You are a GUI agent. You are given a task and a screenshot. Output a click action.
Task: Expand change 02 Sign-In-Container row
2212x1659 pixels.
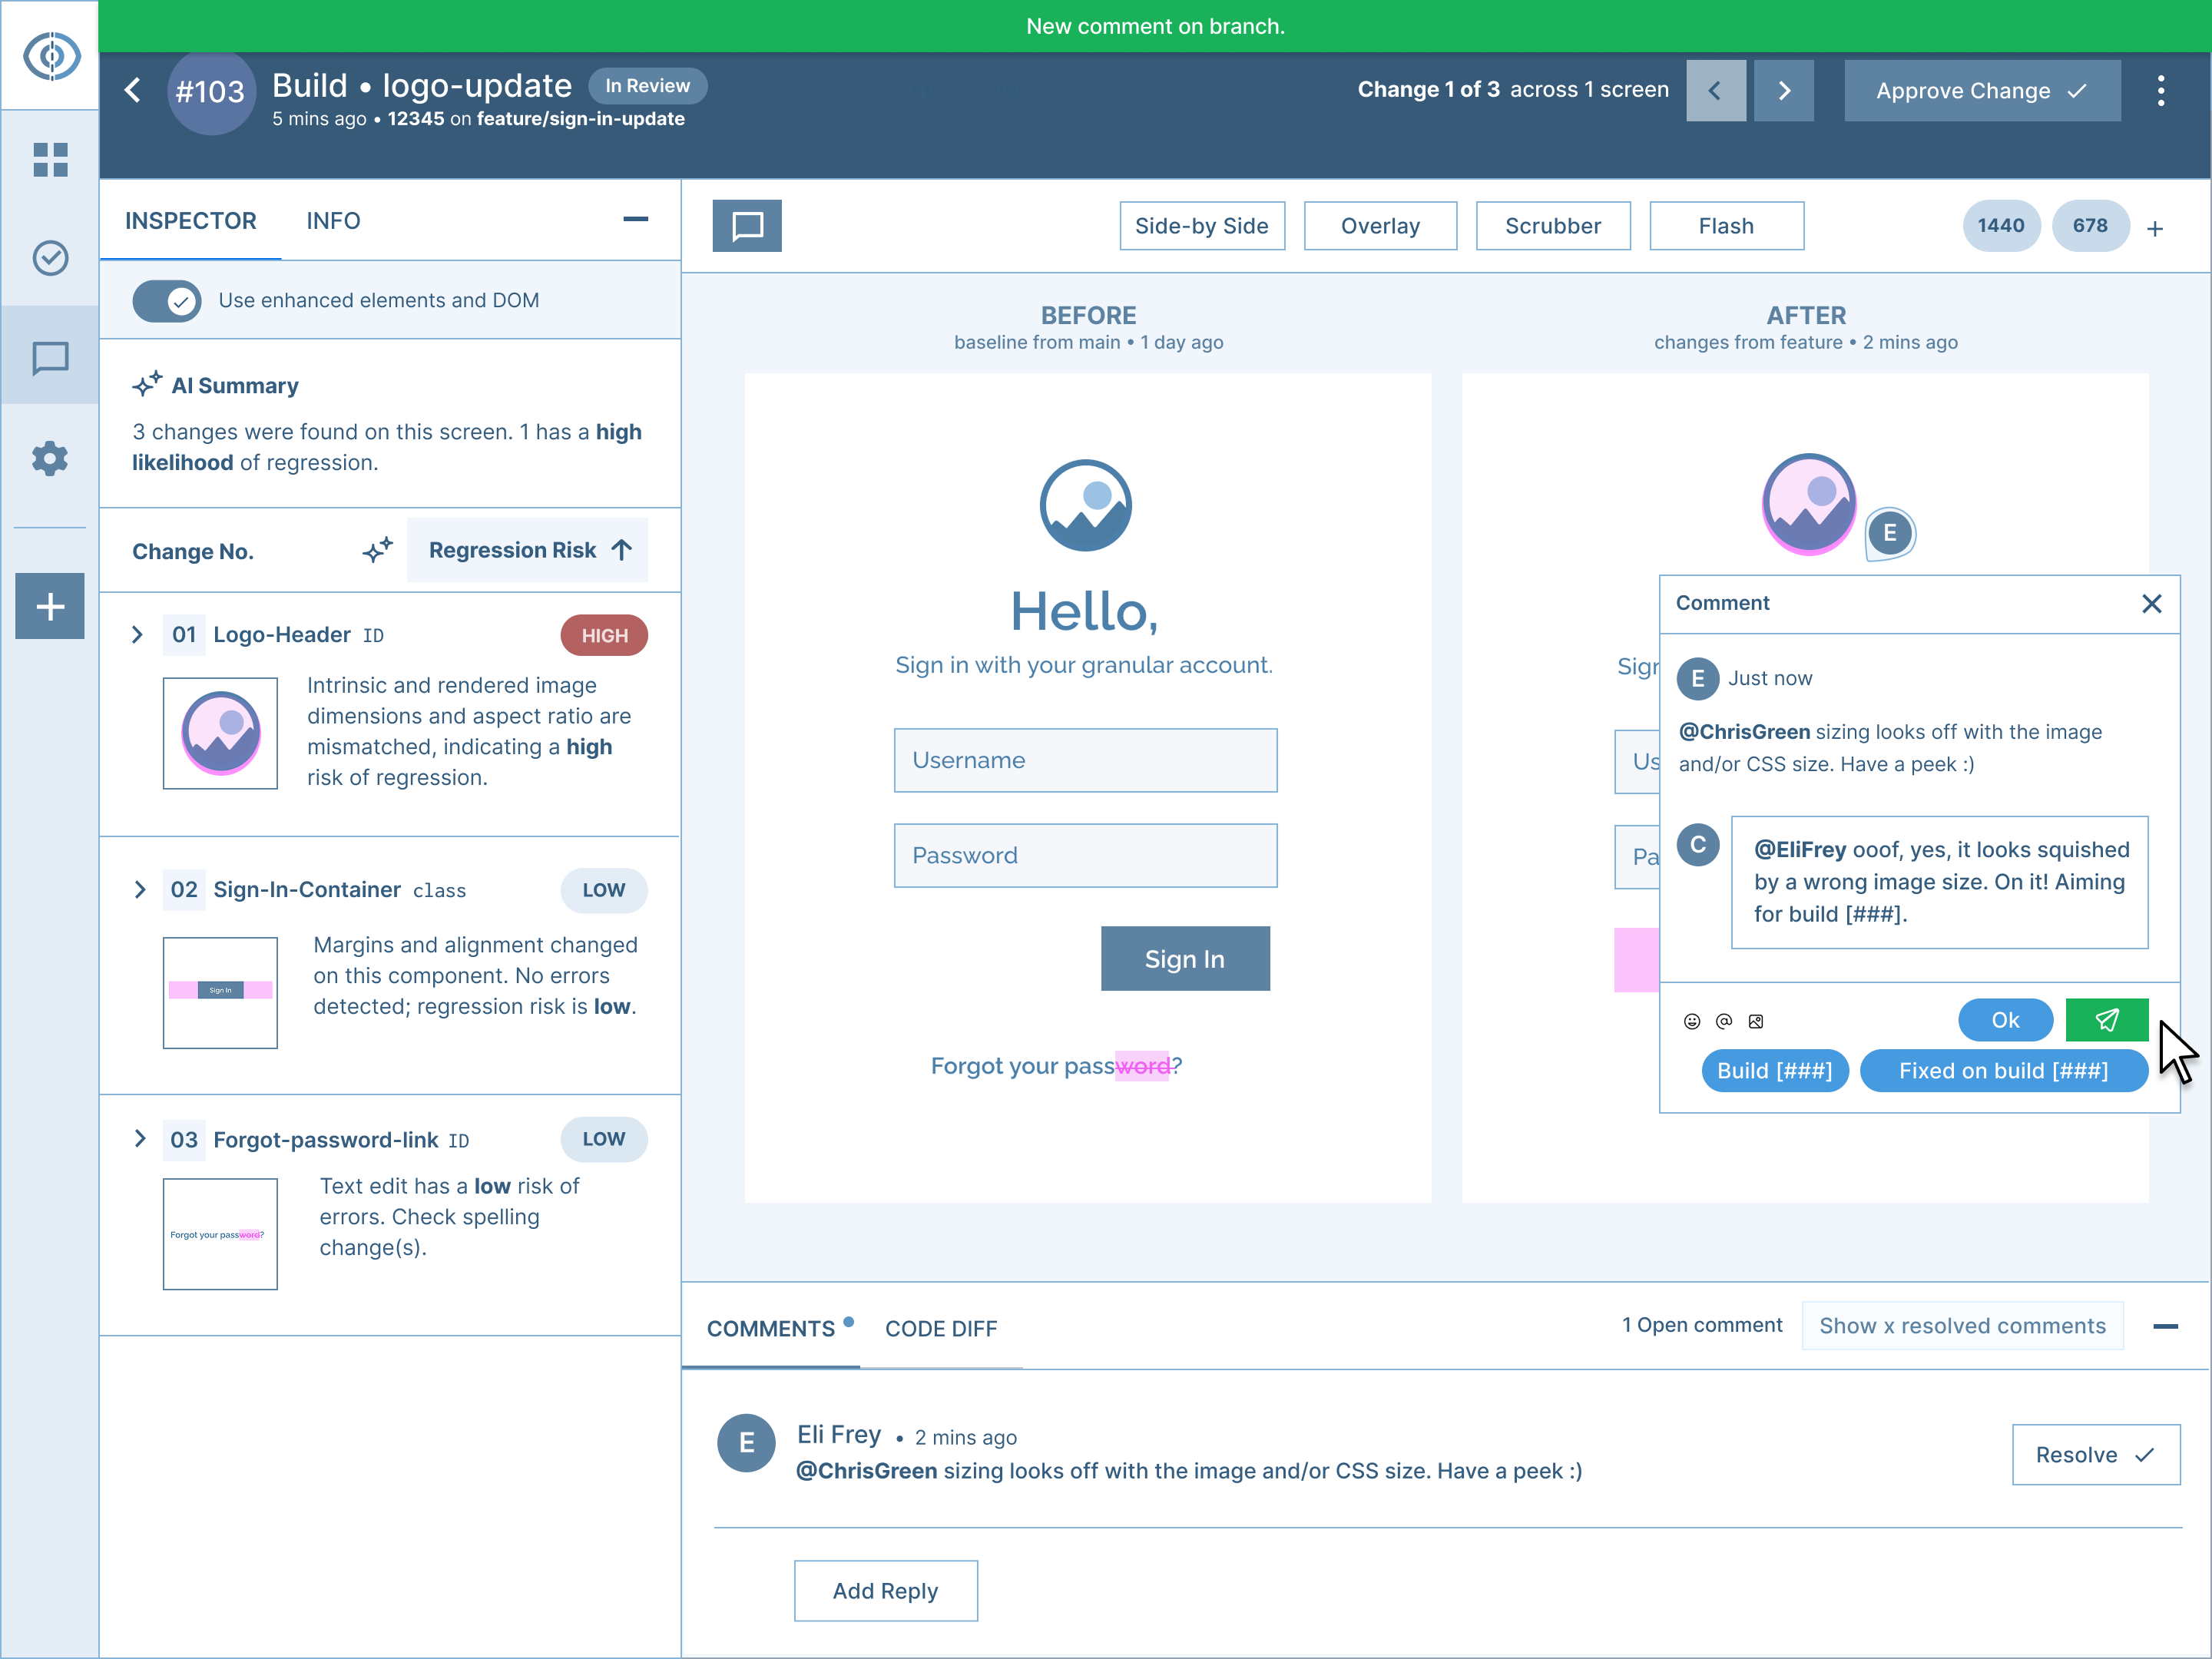pyautogui.click(x=140, y=889)
